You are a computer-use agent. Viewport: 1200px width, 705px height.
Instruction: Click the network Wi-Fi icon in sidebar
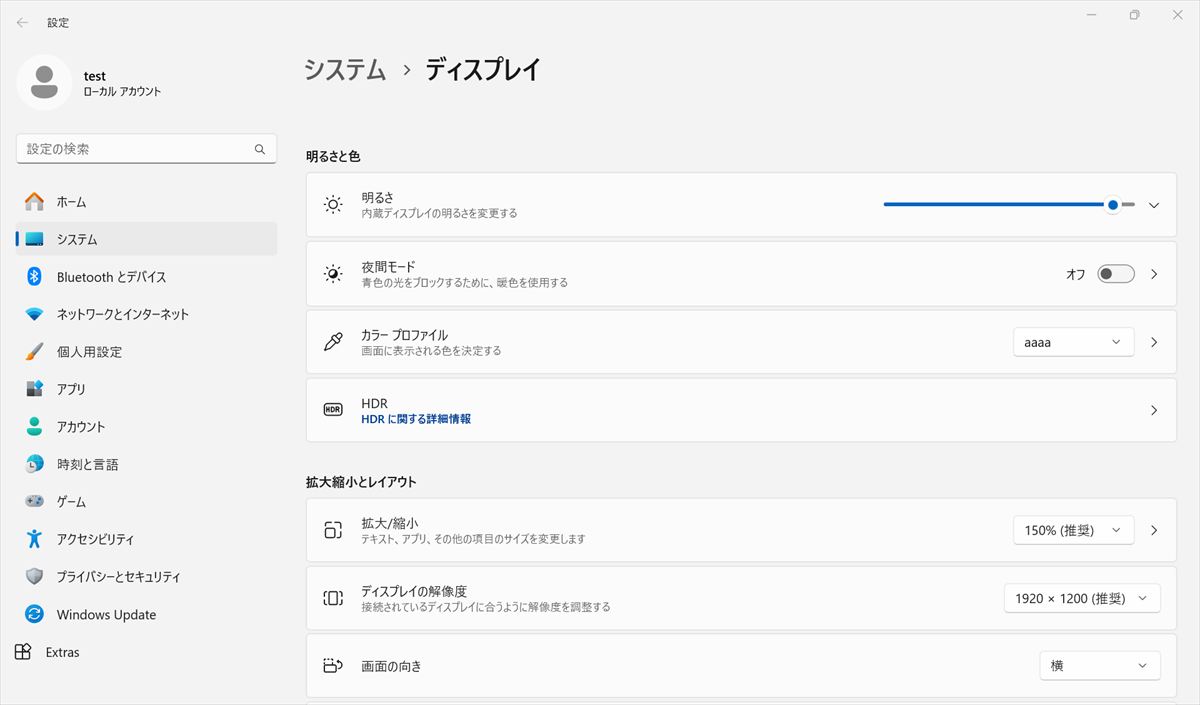pyautogui.click(x=35, y=314)
